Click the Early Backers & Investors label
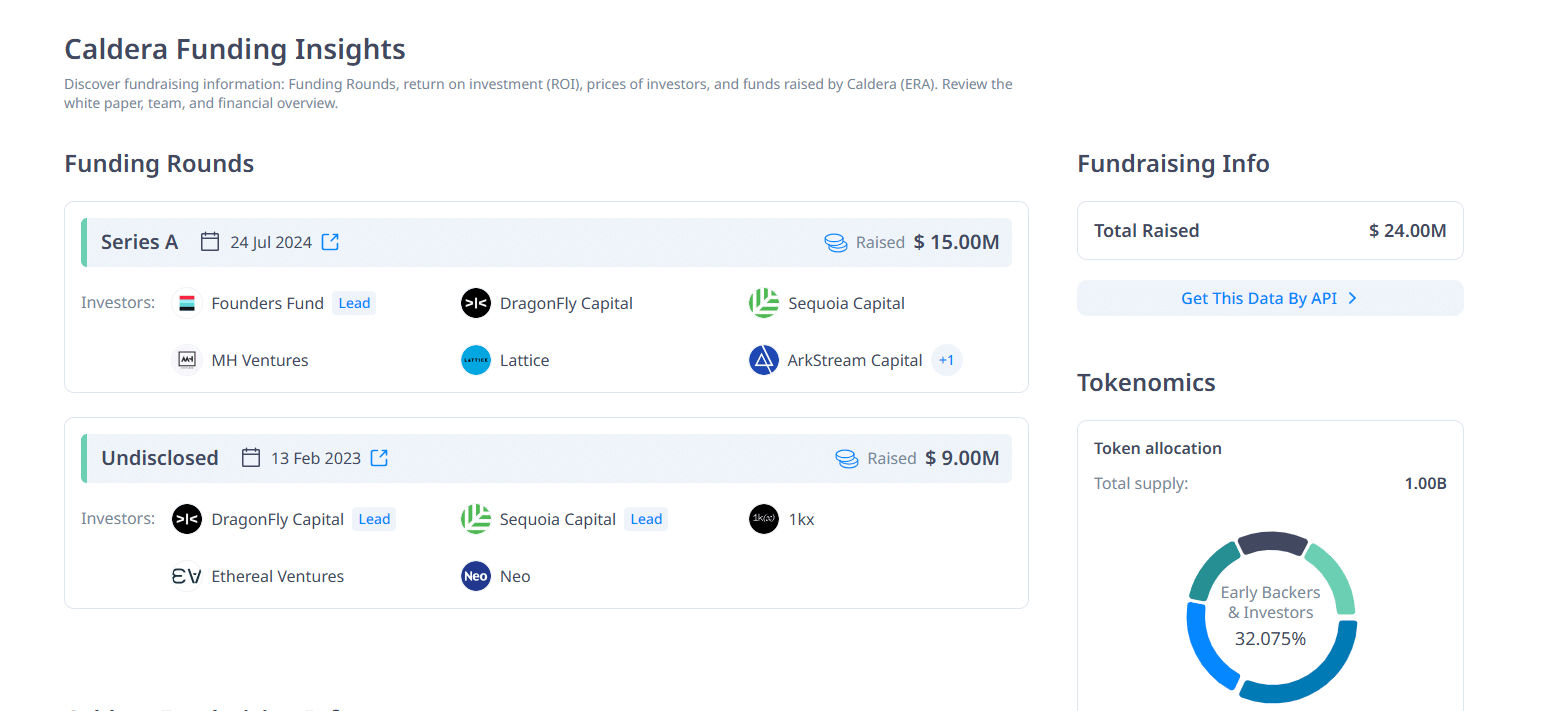 pos(1270,602)
